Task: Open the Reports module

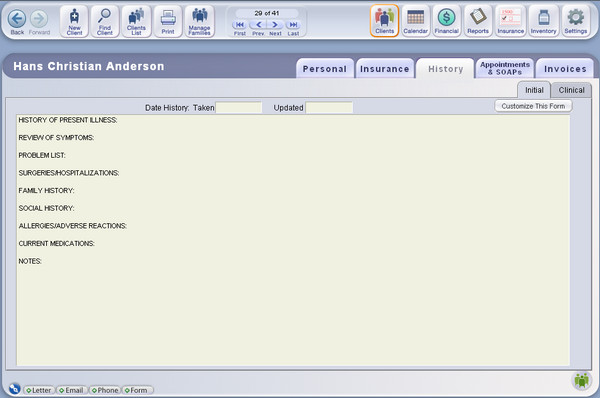Action: click(x=478, y=21)
